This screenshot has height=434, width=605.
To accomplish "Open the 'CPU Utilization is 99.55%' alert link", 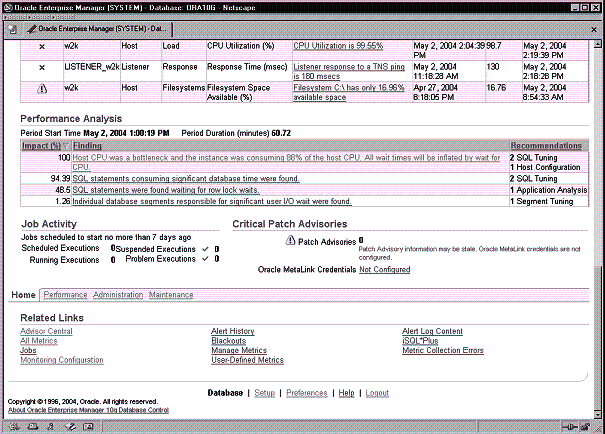I will (338, 46).
